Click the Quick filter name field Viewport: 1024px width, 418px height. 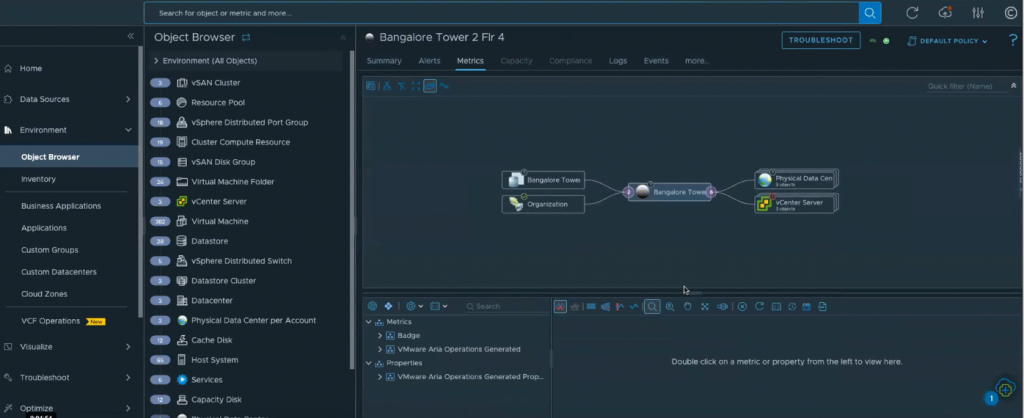pos(958,86)
